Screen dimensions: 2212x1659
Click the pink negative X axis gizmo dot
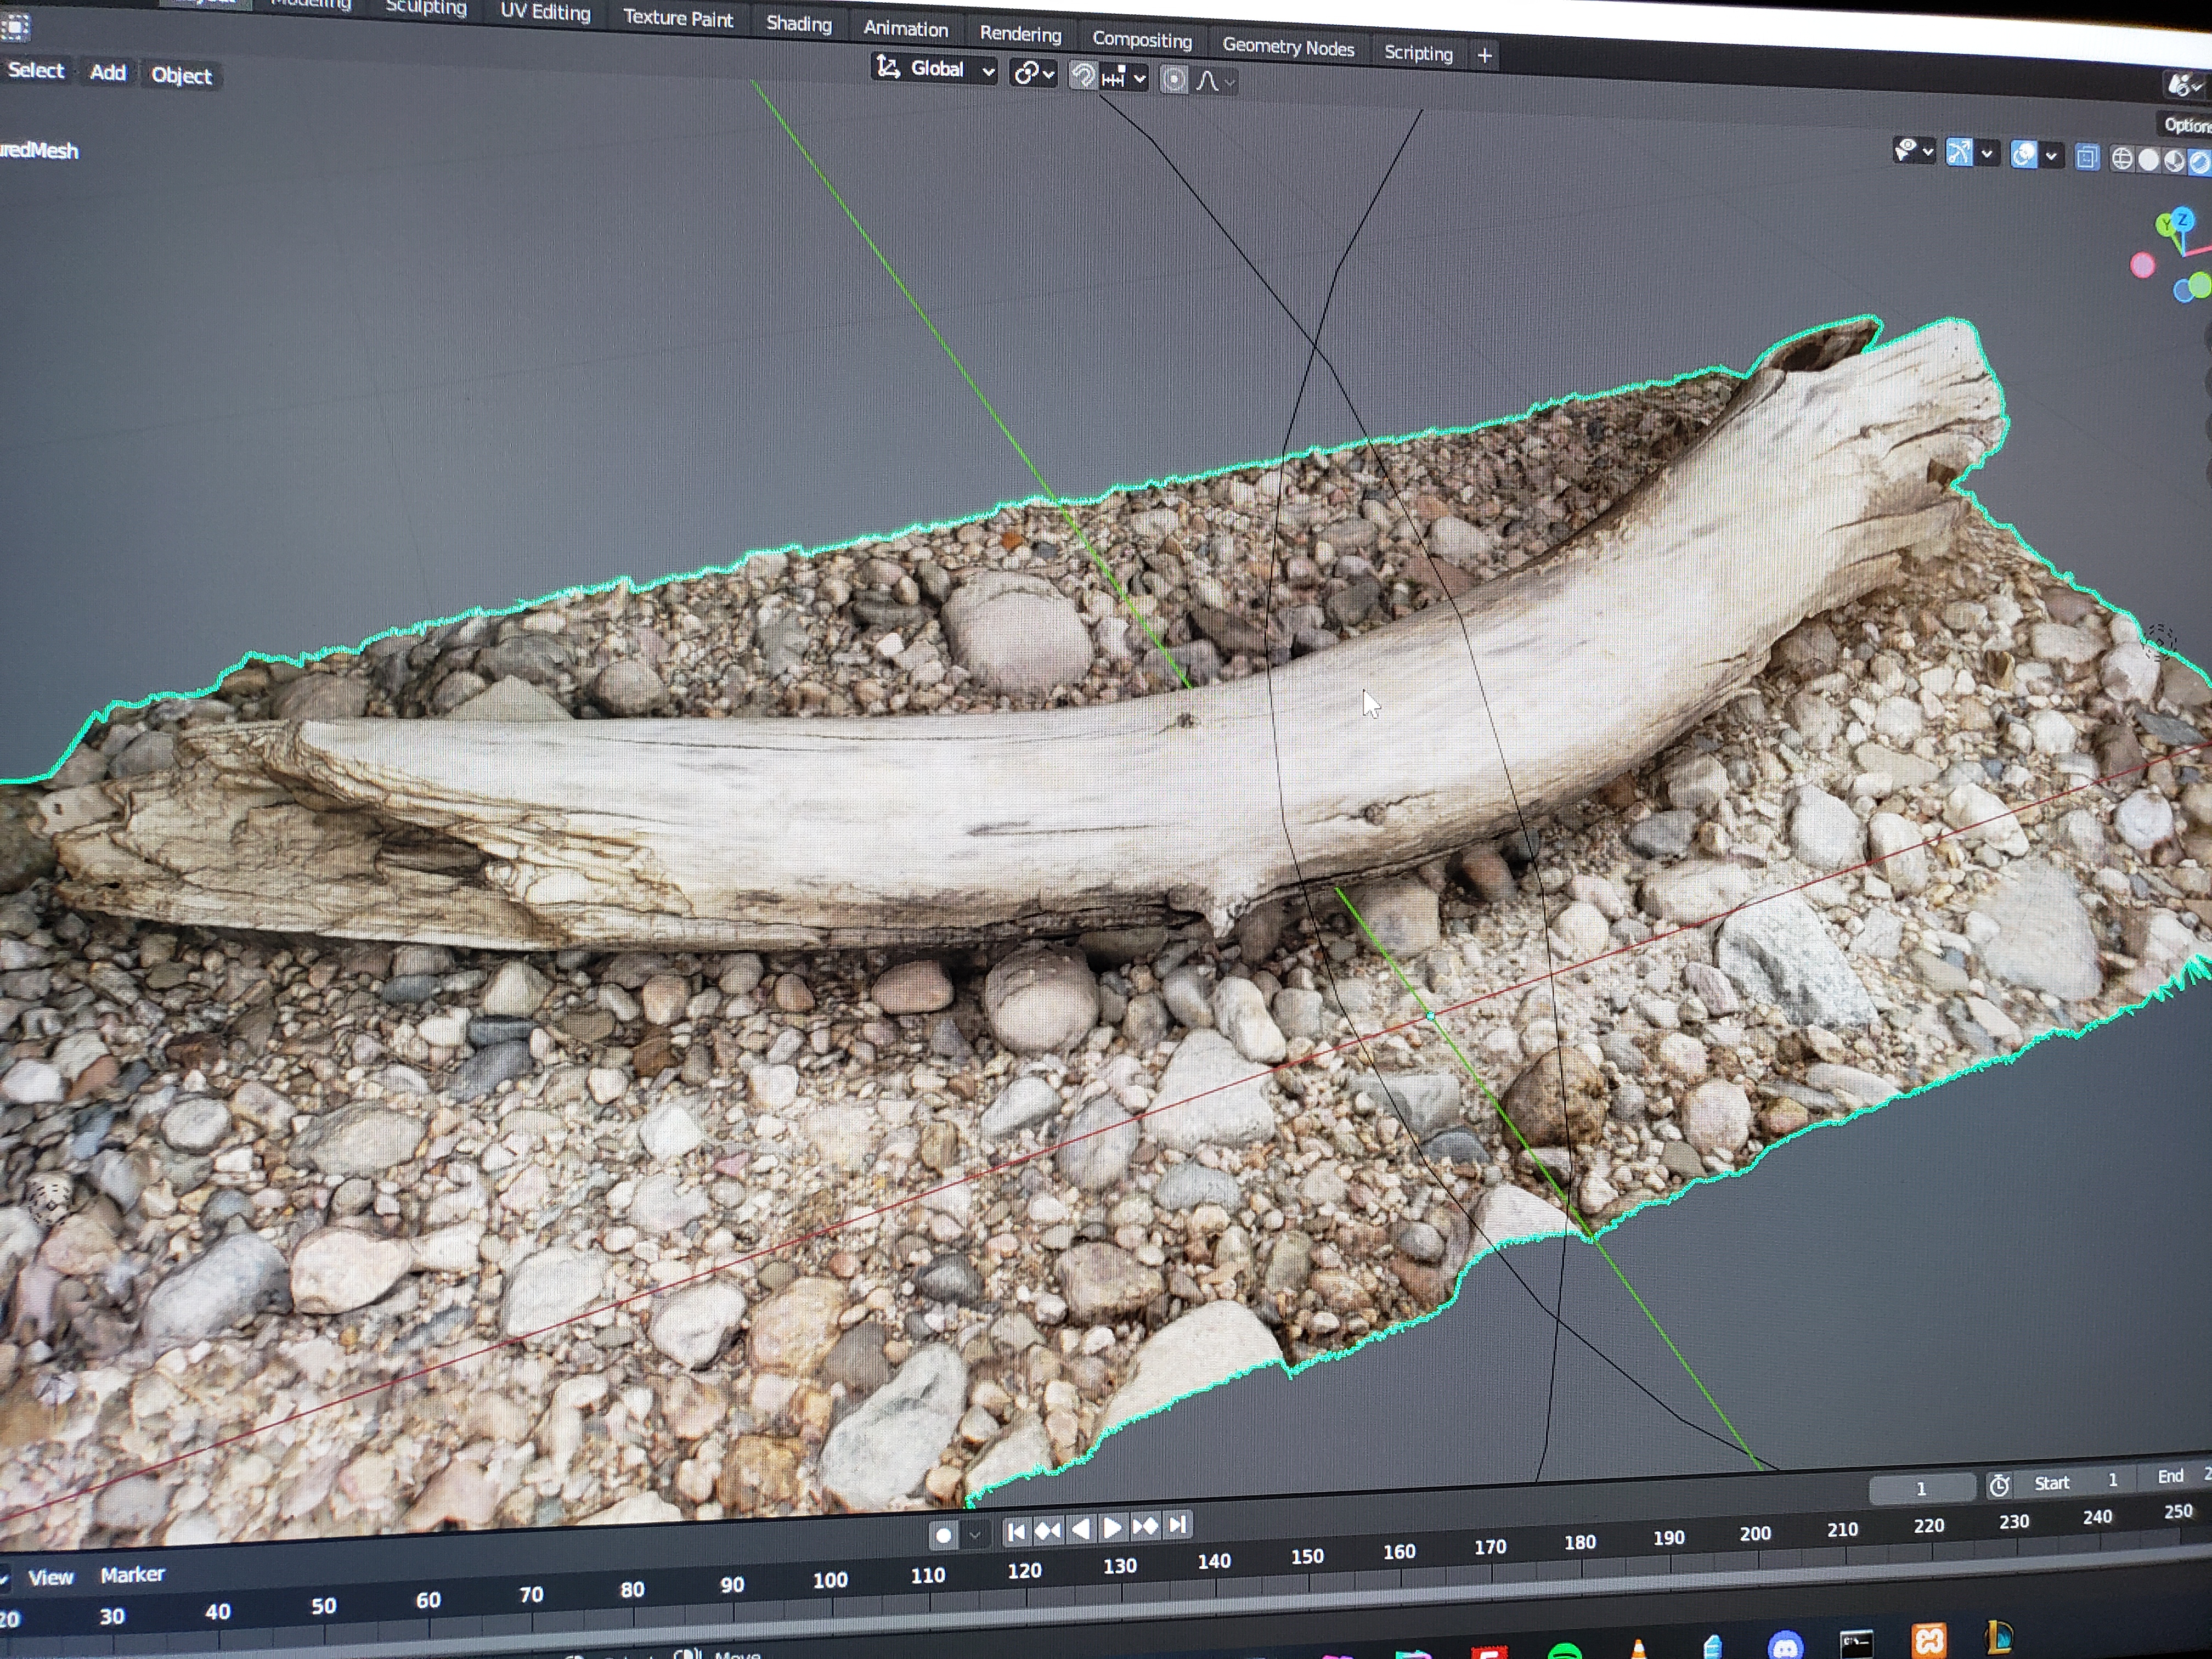2142,265
